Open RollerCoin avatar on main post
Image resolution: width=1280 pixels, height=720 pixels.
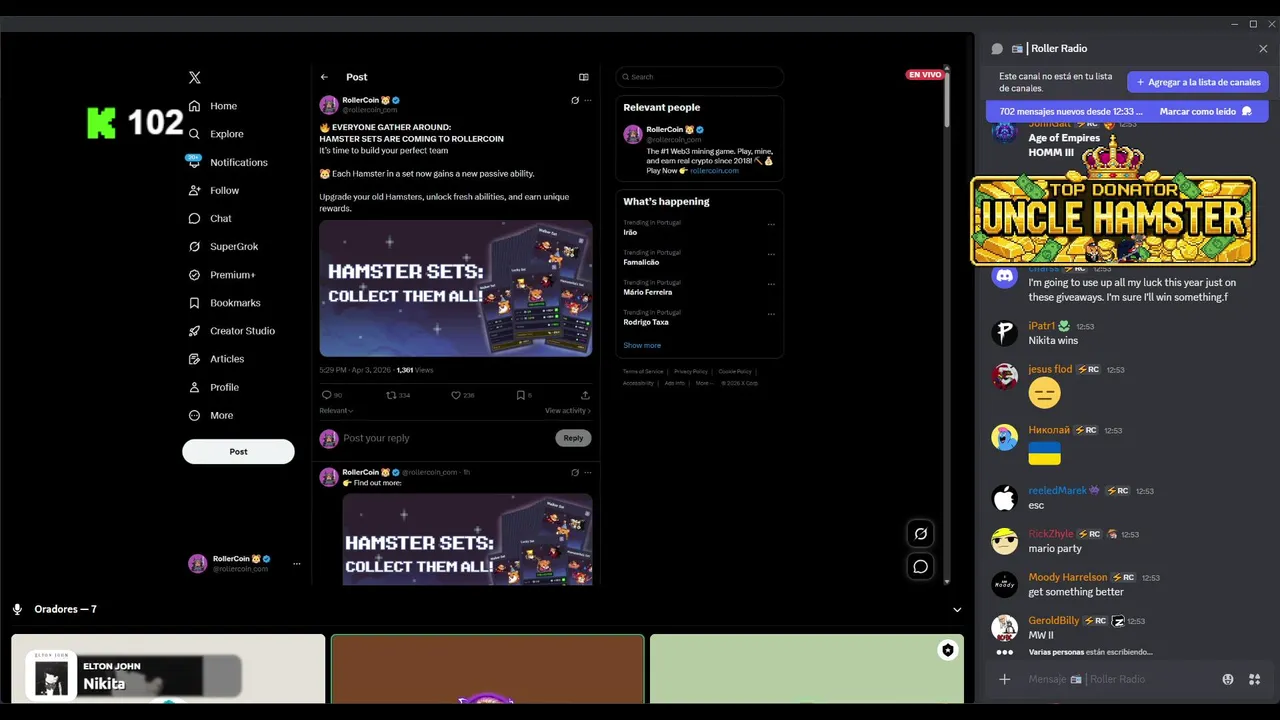point(329,105)
